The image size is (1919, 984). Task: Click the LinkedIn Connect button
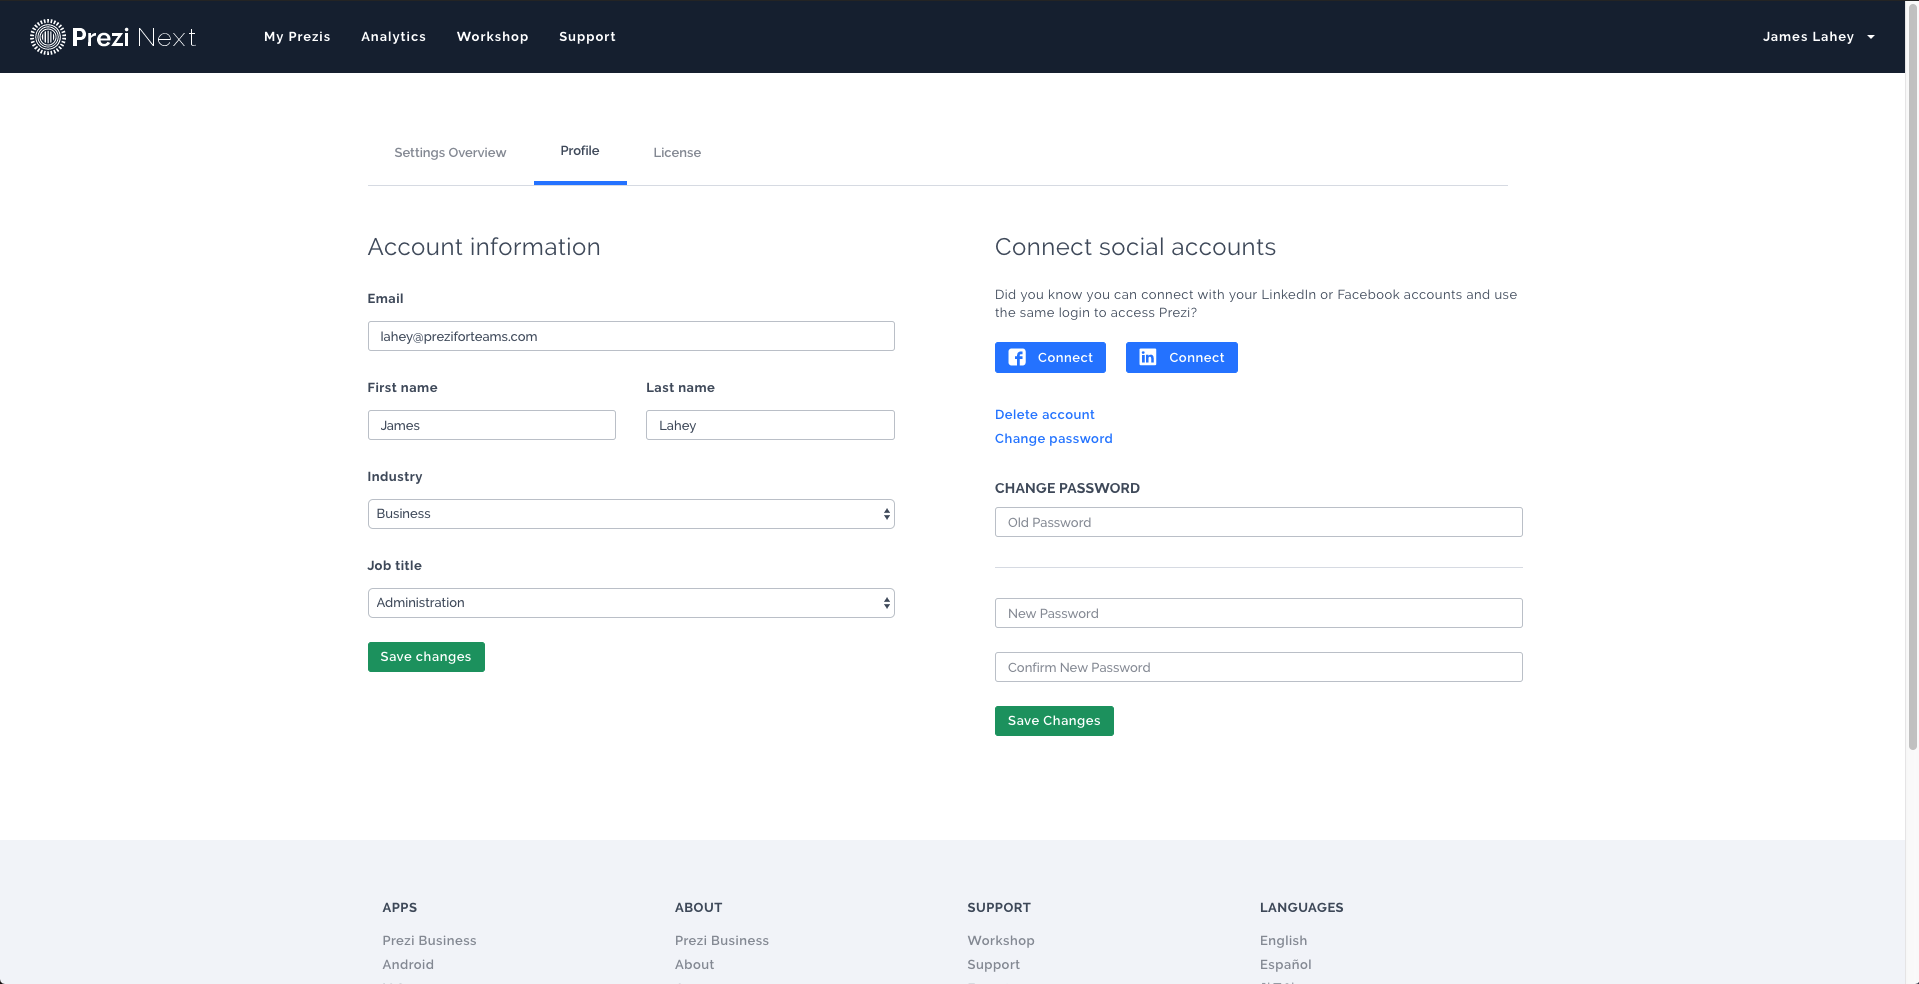[x=1181, y=358]
